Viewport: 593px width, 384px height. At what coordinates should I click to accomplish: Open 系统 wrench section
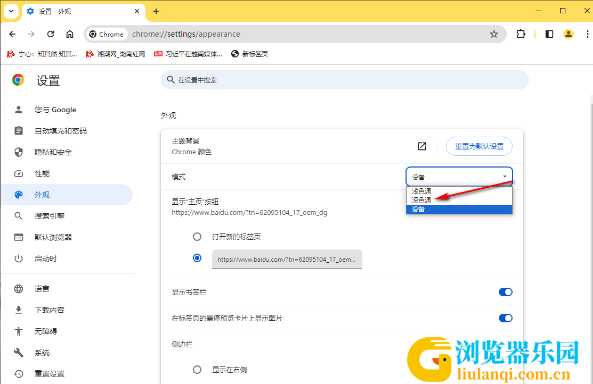pyautogui.click(x=67, y=353)
